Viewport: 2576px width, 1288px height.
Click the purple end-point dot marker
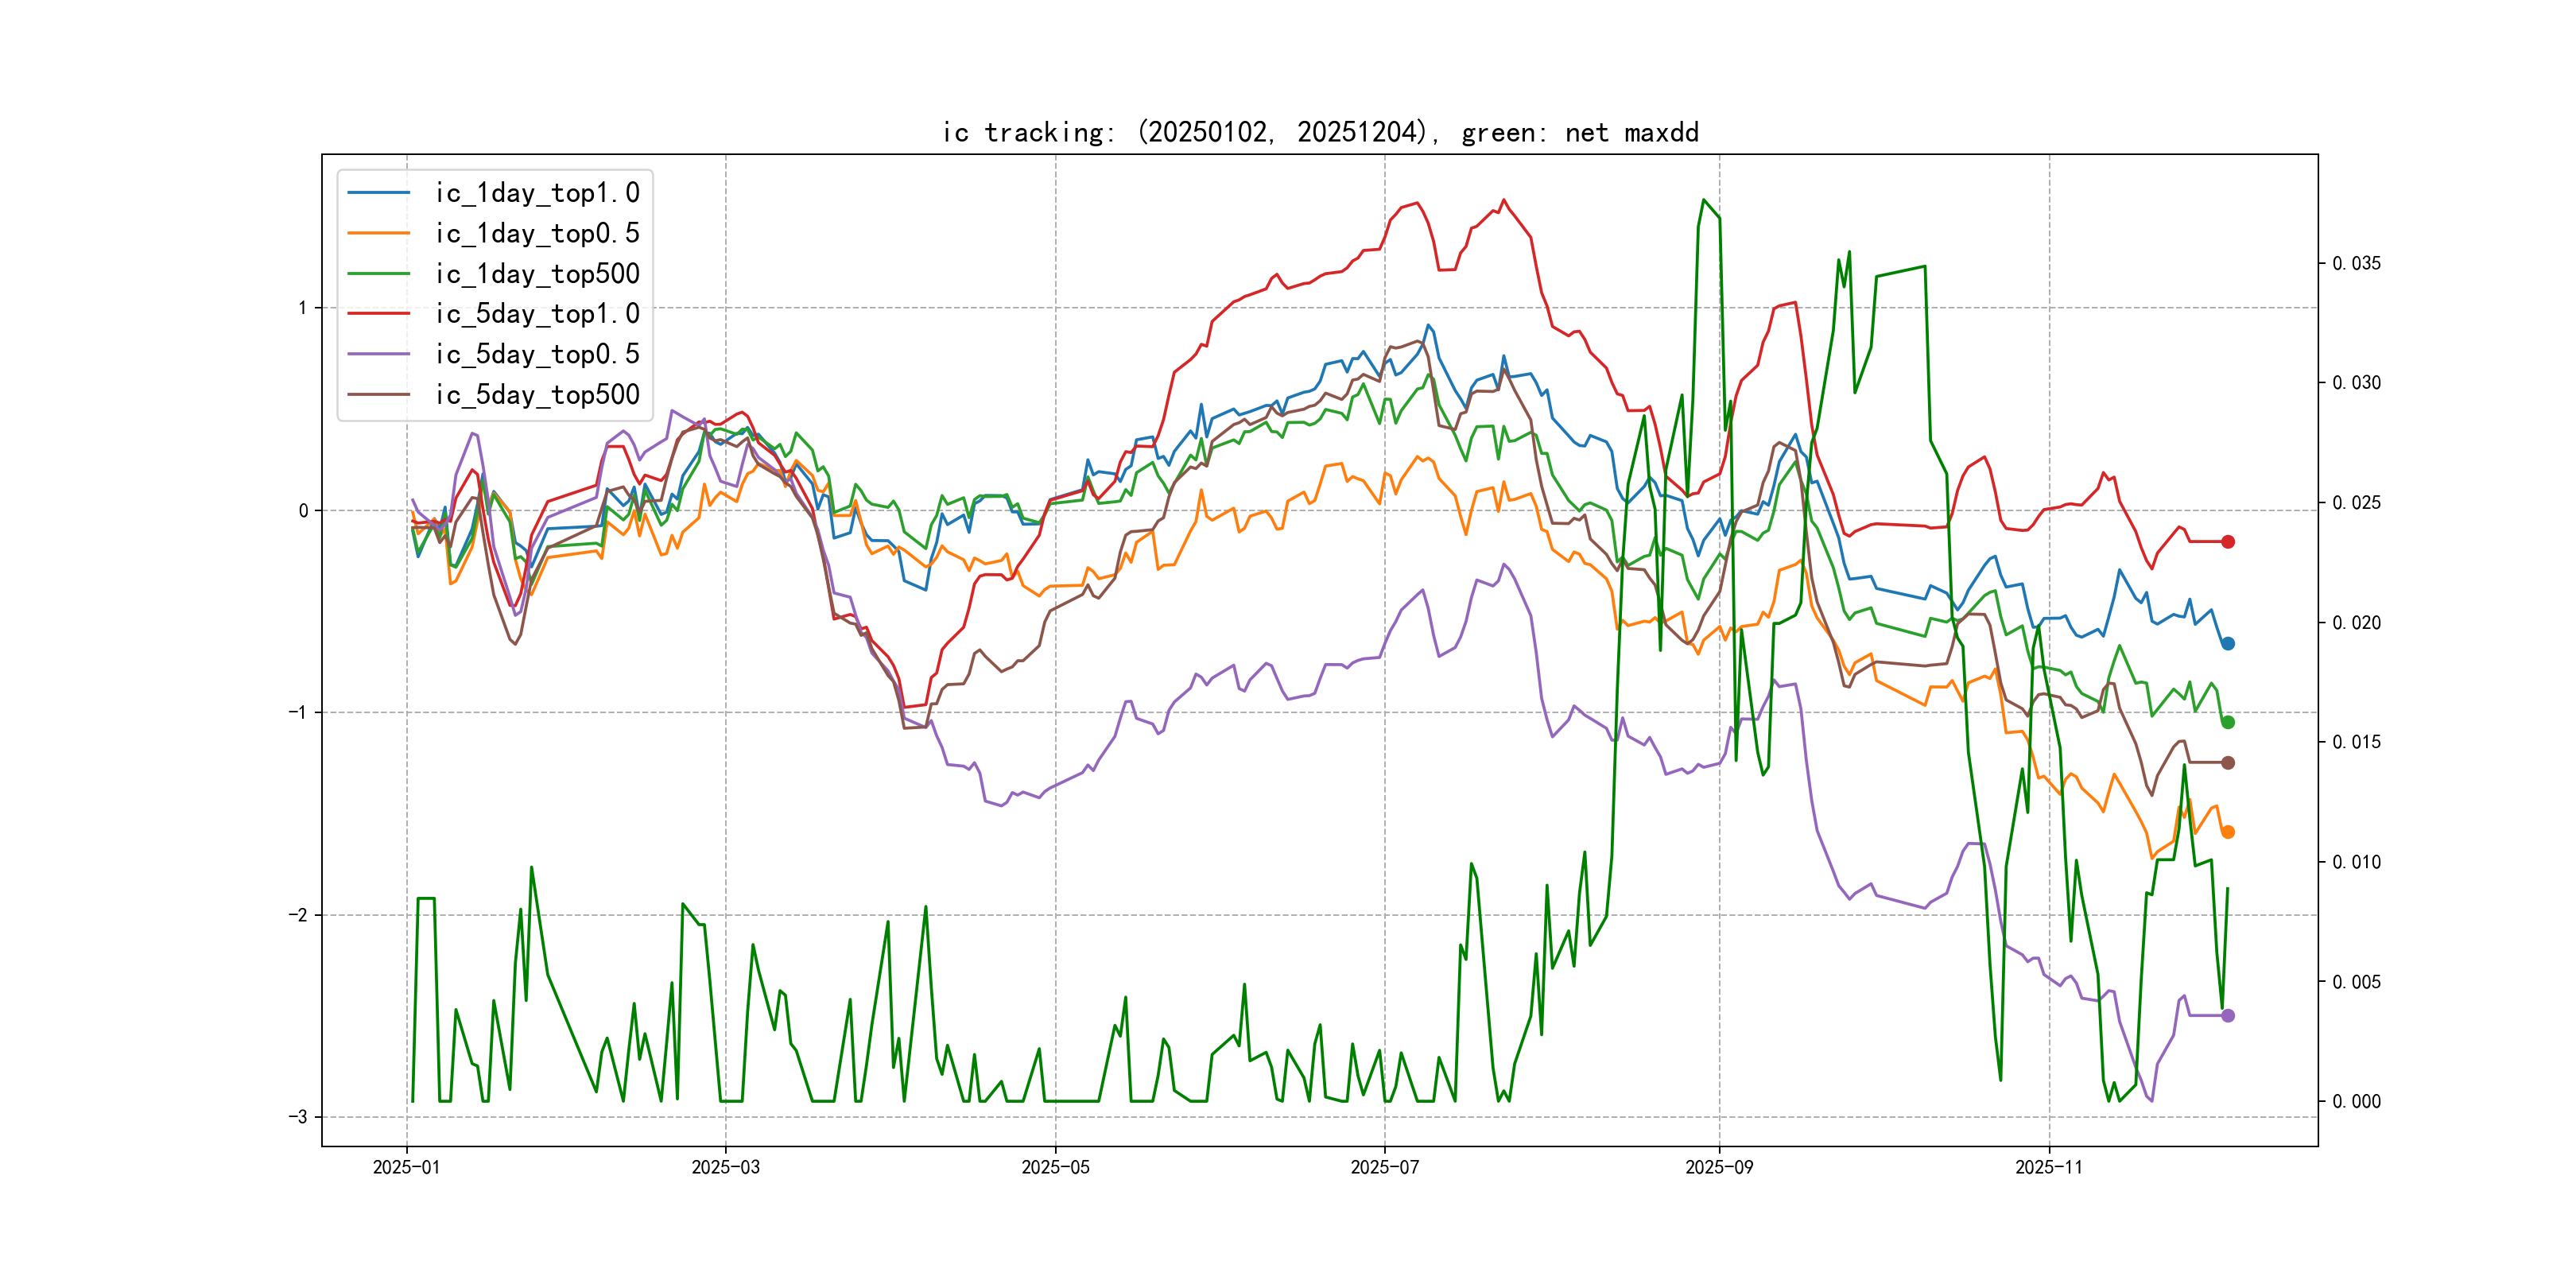[2228, 1016]
